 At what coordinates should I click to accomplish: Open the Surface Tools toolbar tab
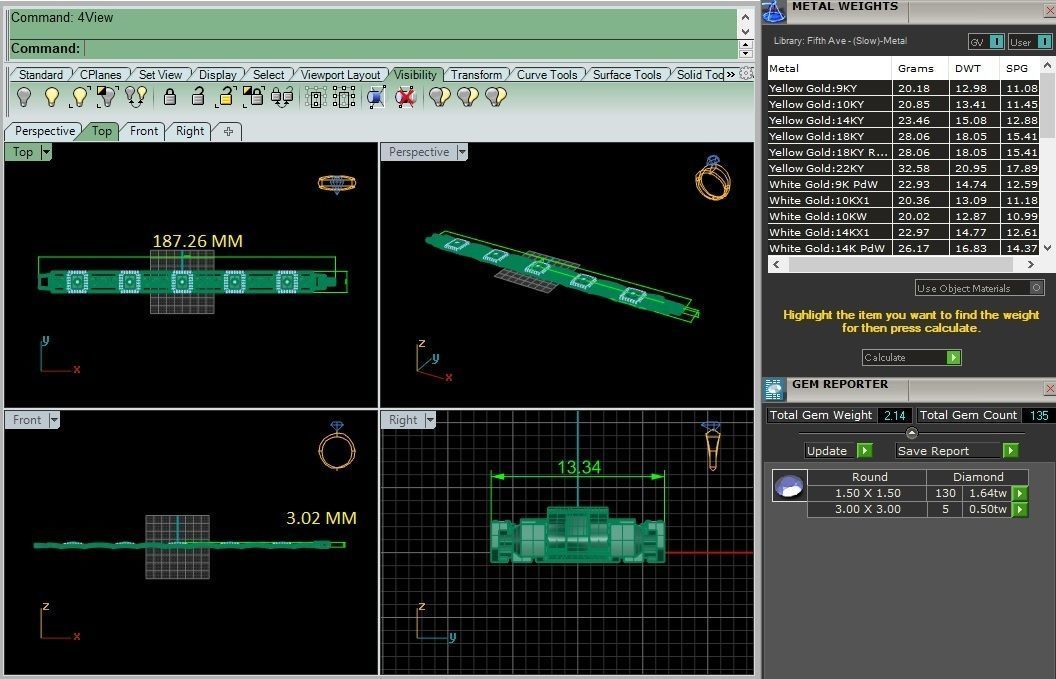click(627, 75)
